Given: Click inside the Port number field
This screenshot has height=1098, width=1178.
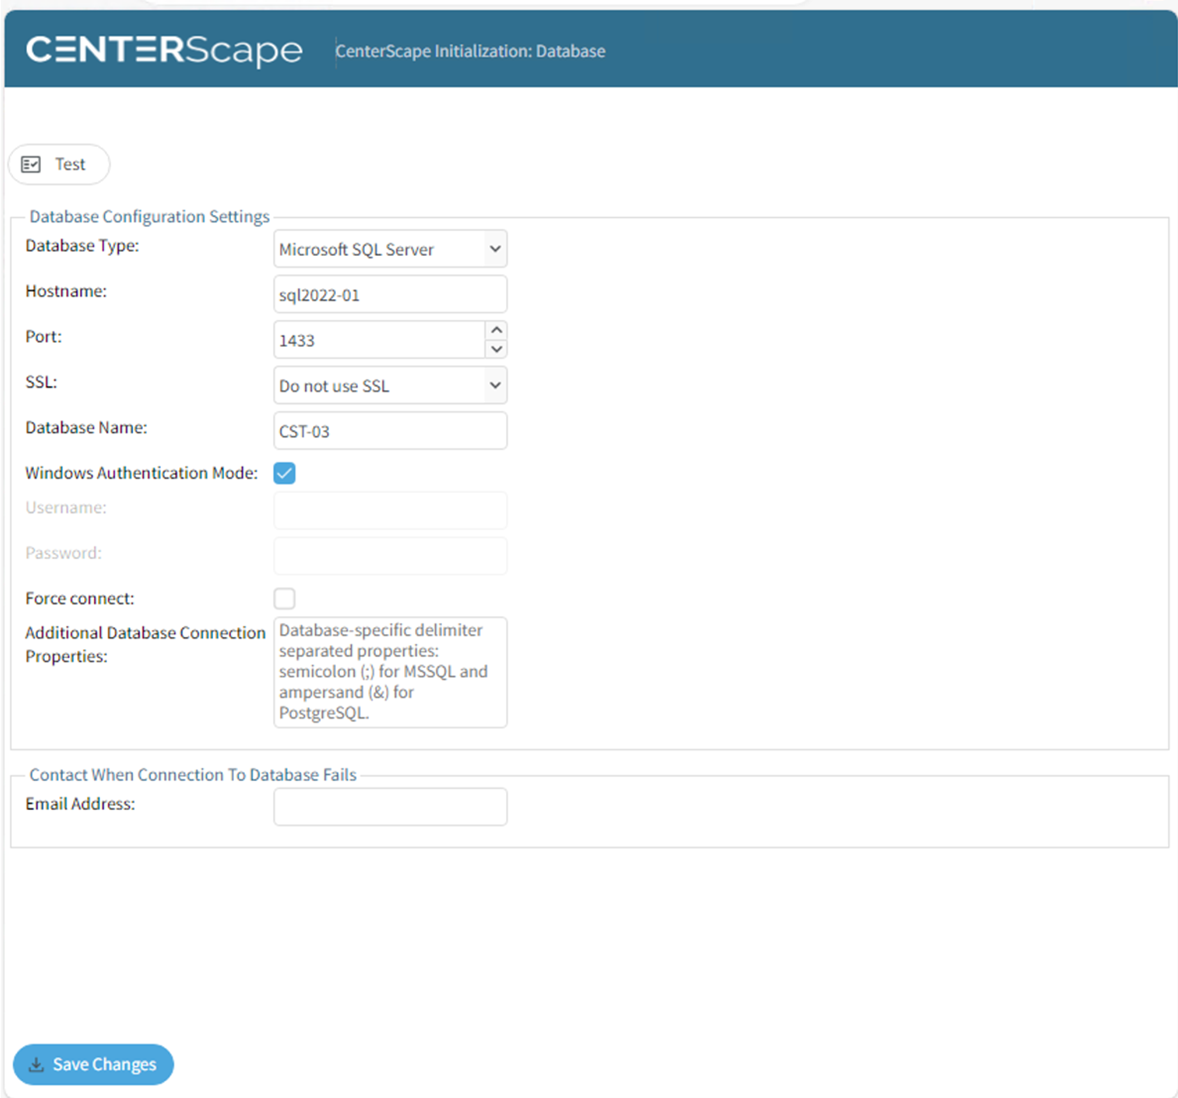Looking at the screenshot, I should pyautogui.click(x=378, y=340).
